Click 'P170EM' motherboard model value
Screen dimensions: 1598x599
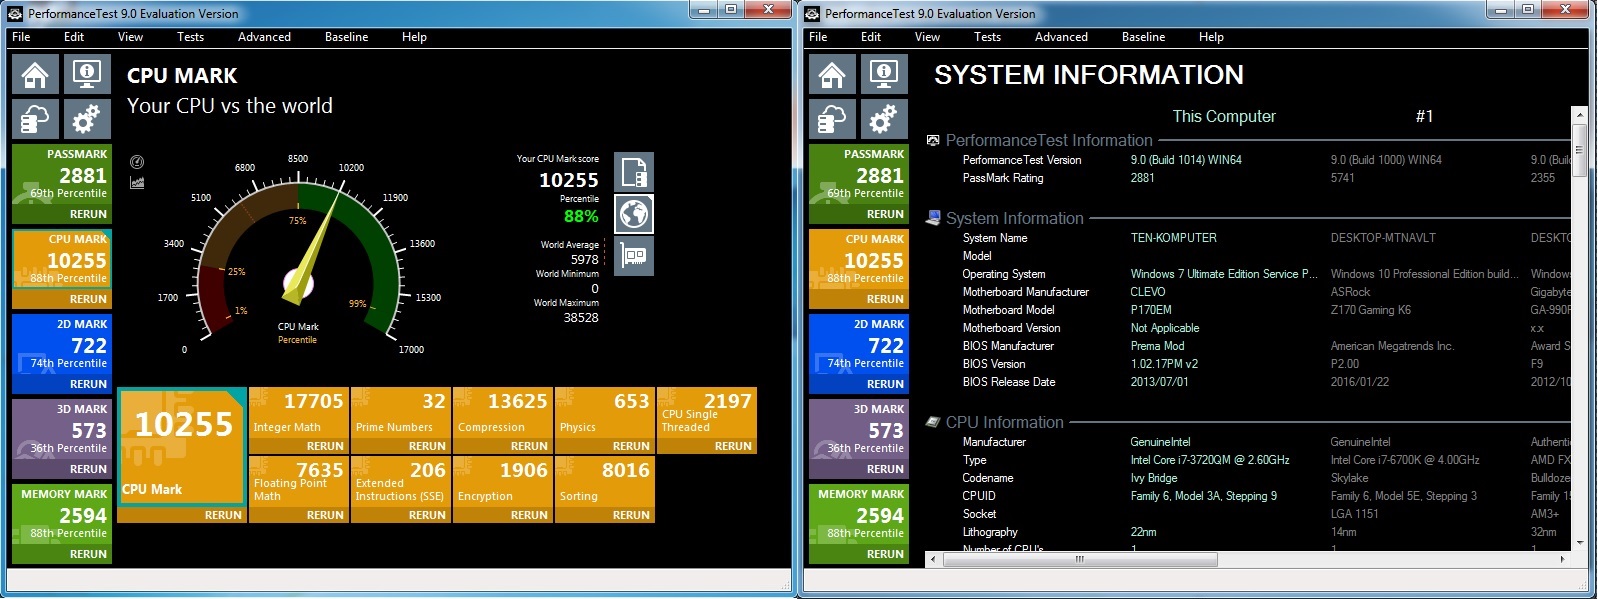pyautogui.click(x=1151, y=310)
